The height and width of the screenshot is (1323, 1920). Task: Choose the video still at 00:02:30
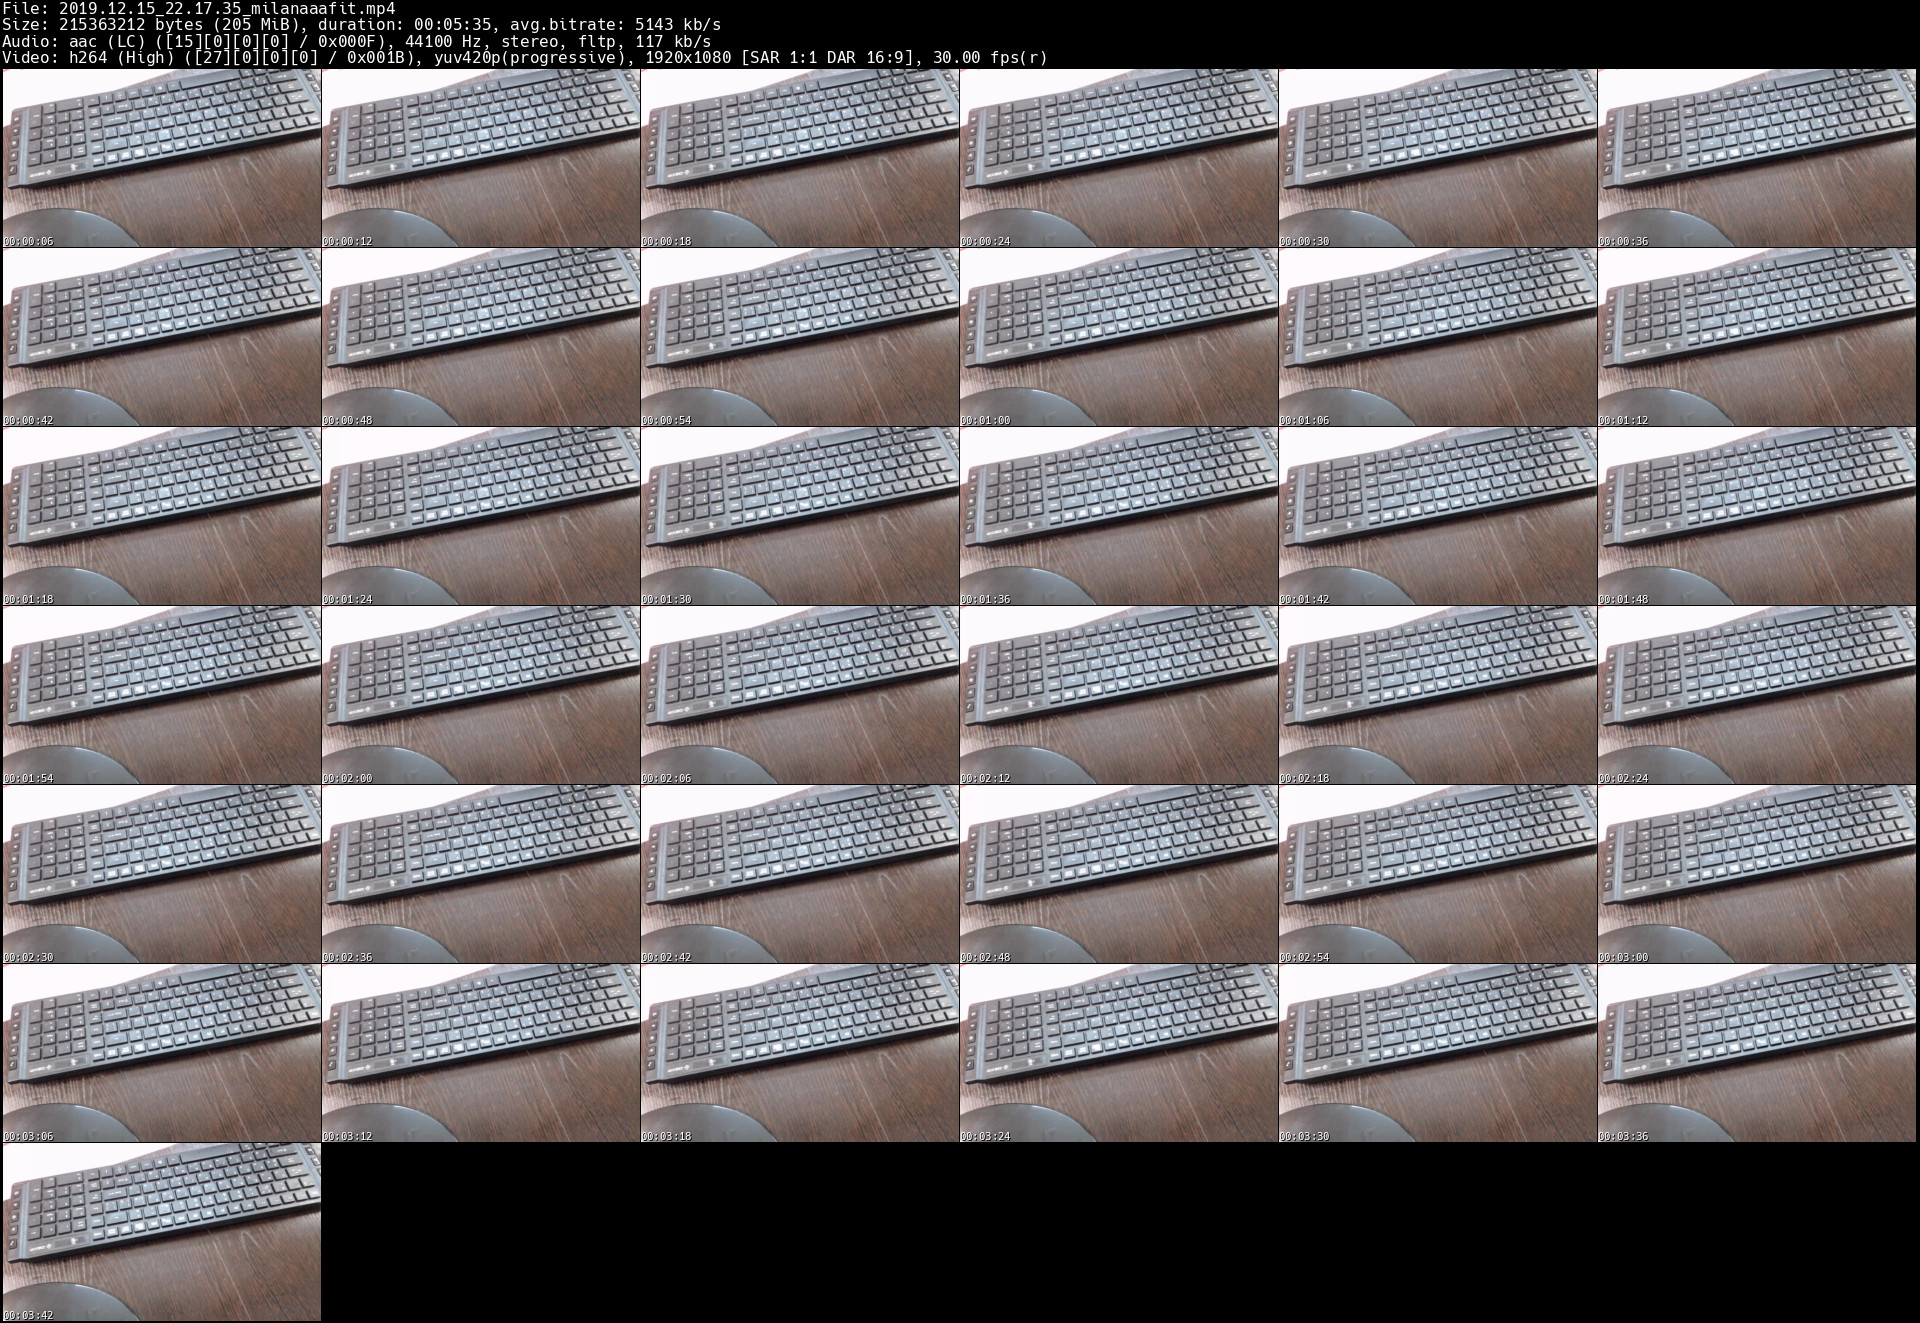162,874
